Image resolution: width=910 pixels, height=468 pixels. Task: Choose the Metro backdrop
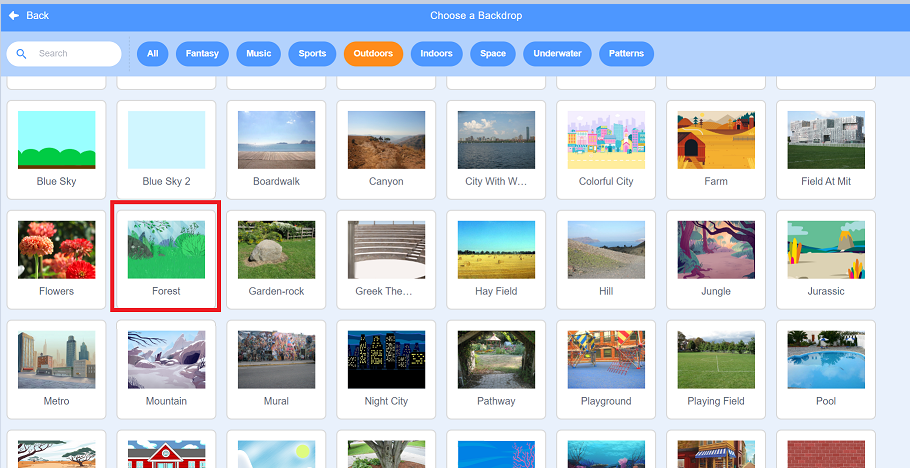(56, 369)
